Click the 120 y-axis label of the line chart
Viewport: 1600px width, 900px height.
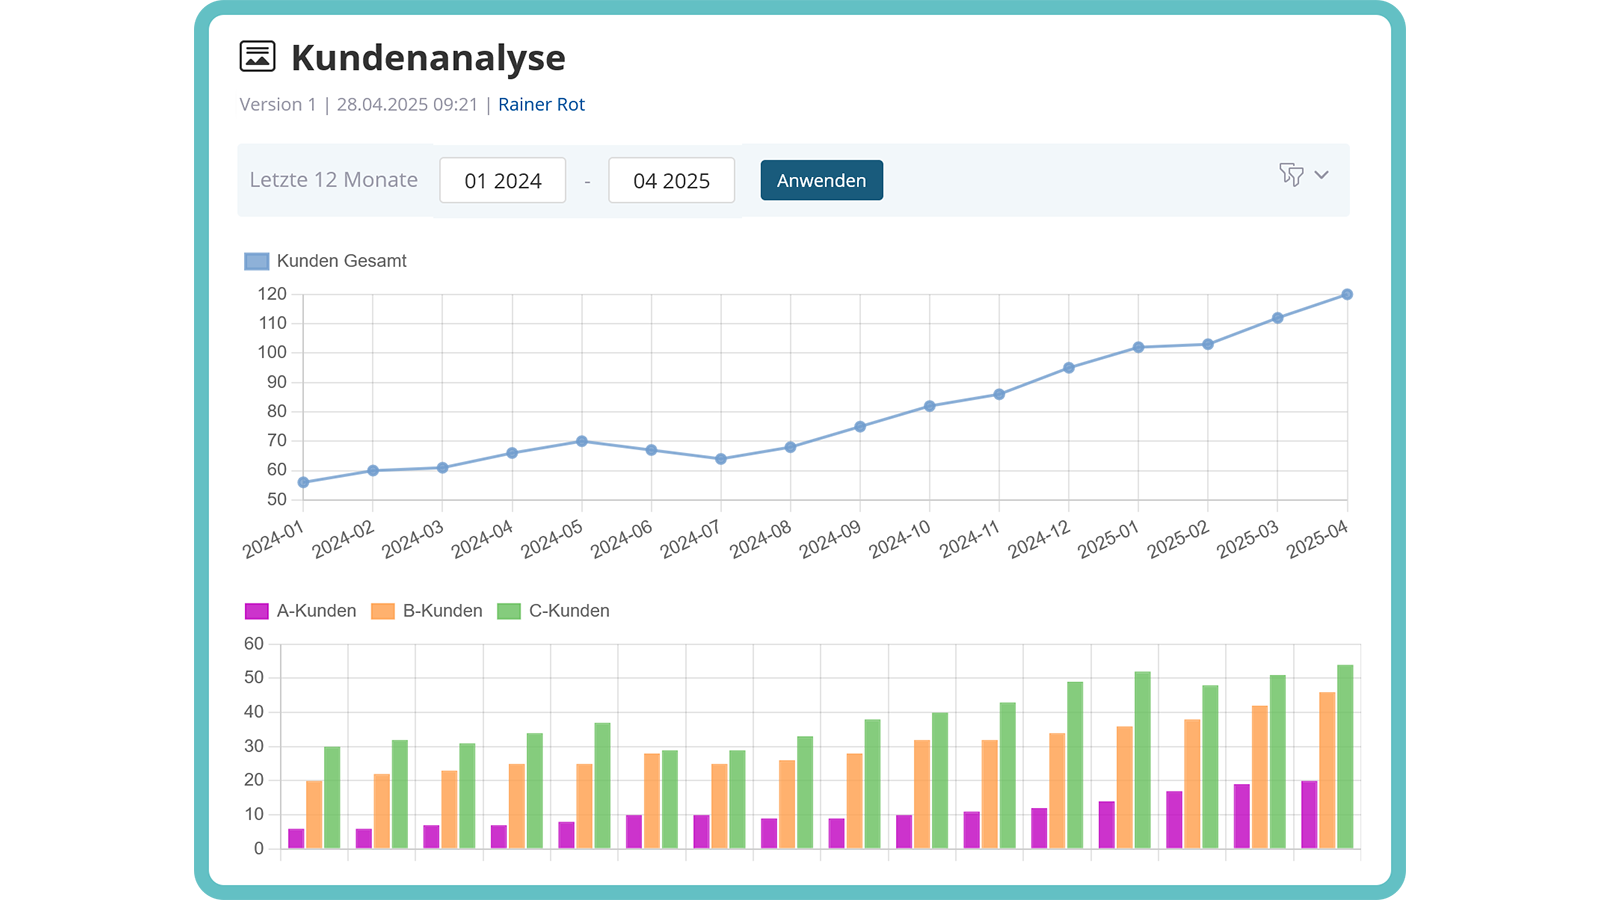click(x=272, y=294)
